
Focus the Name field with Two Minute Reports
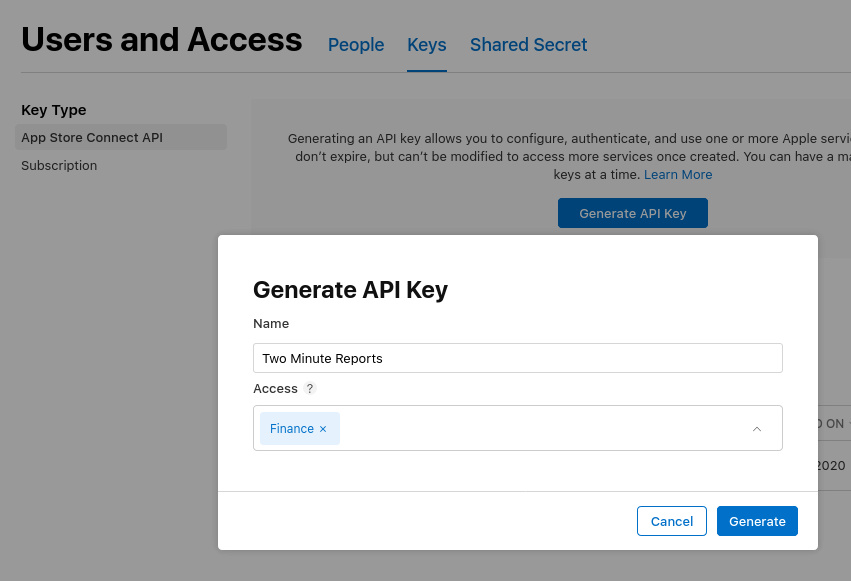click(518, 358)
